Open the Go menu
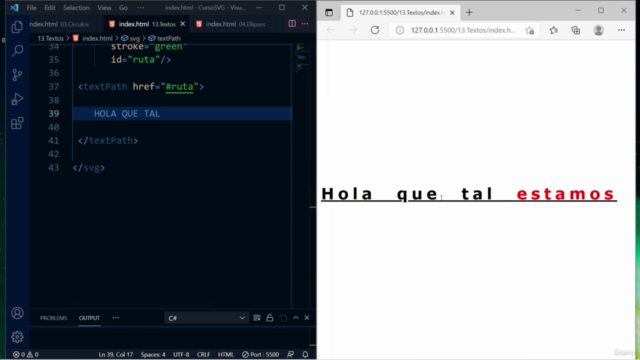This screenshot has height=360, width=640. [x=123, y=8]
